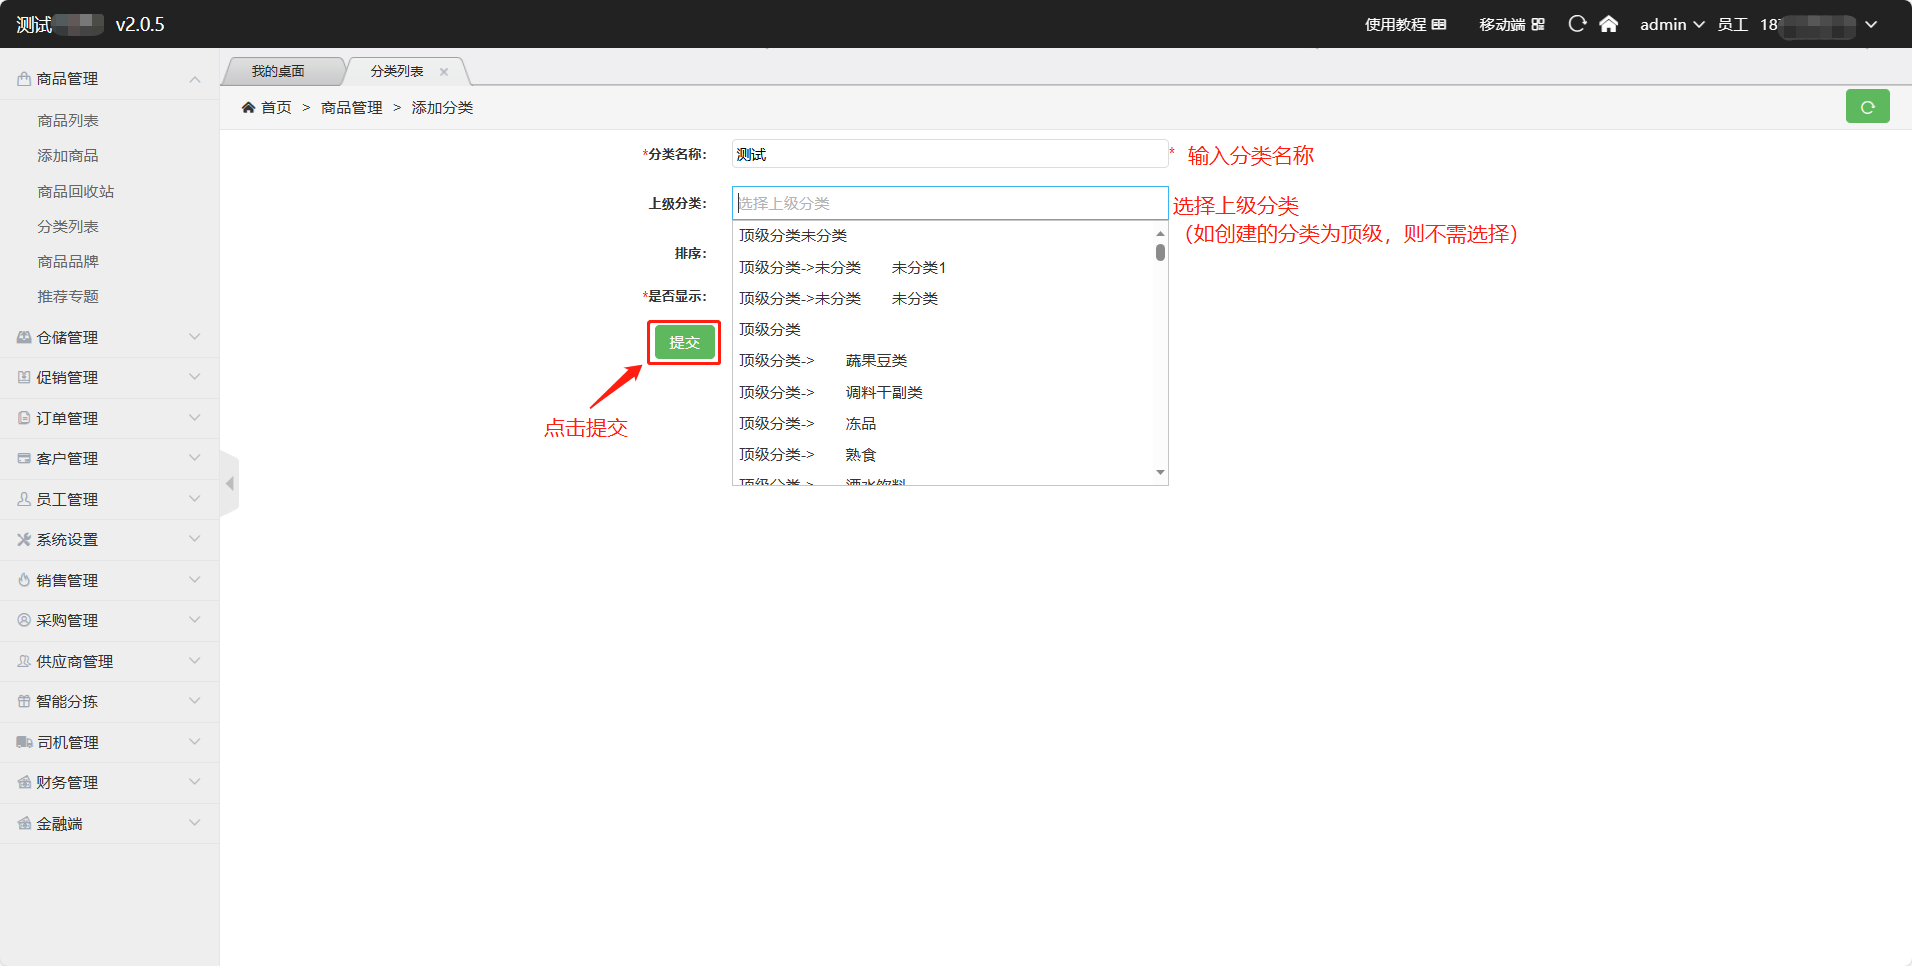Open the 移动端 QR code icon
This screenshot has height=966, width=1912.
(x=1538, y=25)
